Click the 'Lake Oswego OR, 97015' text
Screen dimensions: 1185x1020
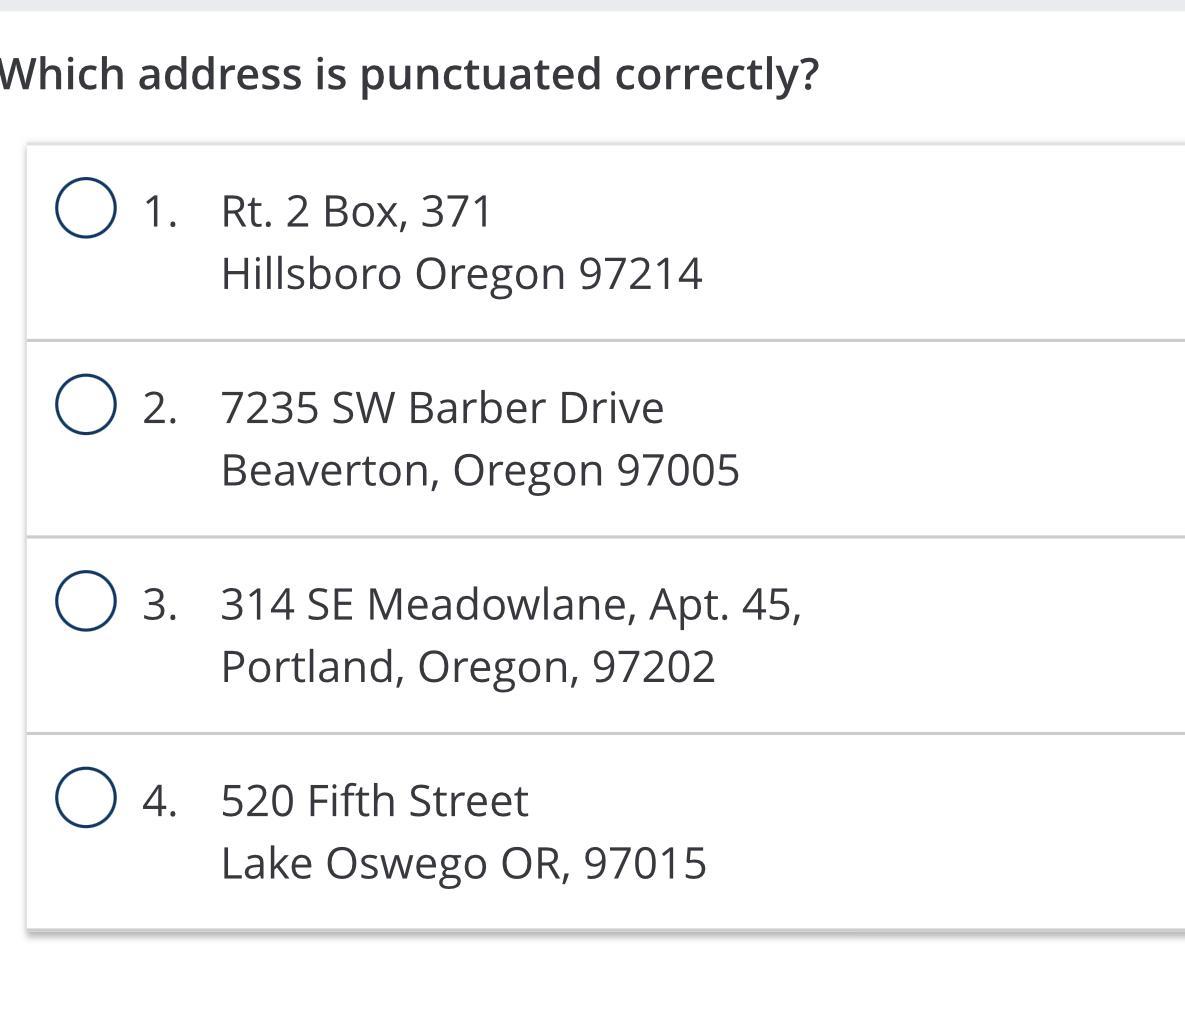tap(463, 864)
